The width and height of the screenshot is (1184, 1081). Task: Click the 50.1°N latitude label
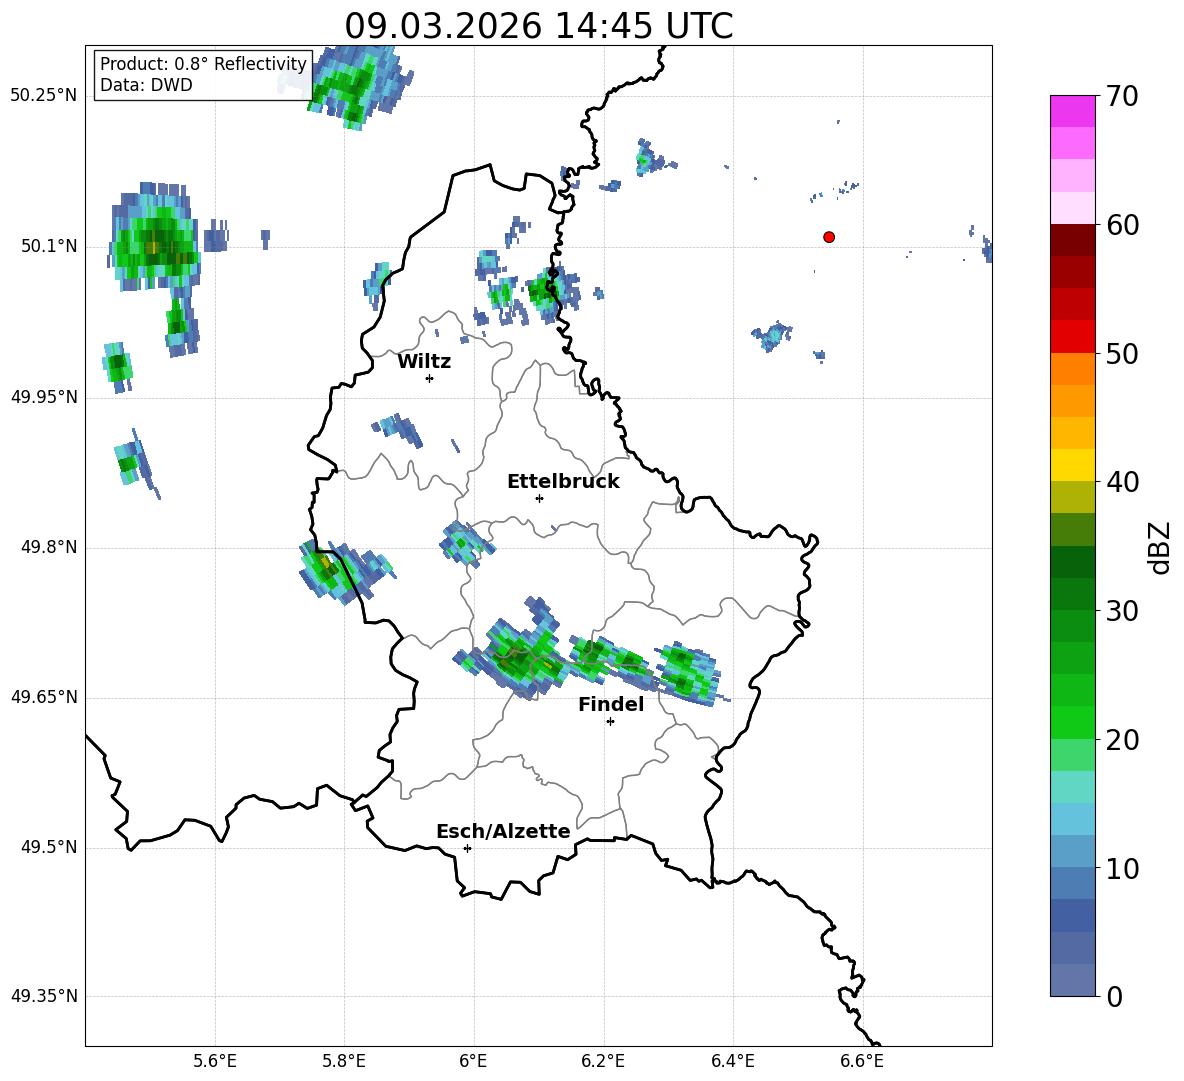(x=49, y=247)
